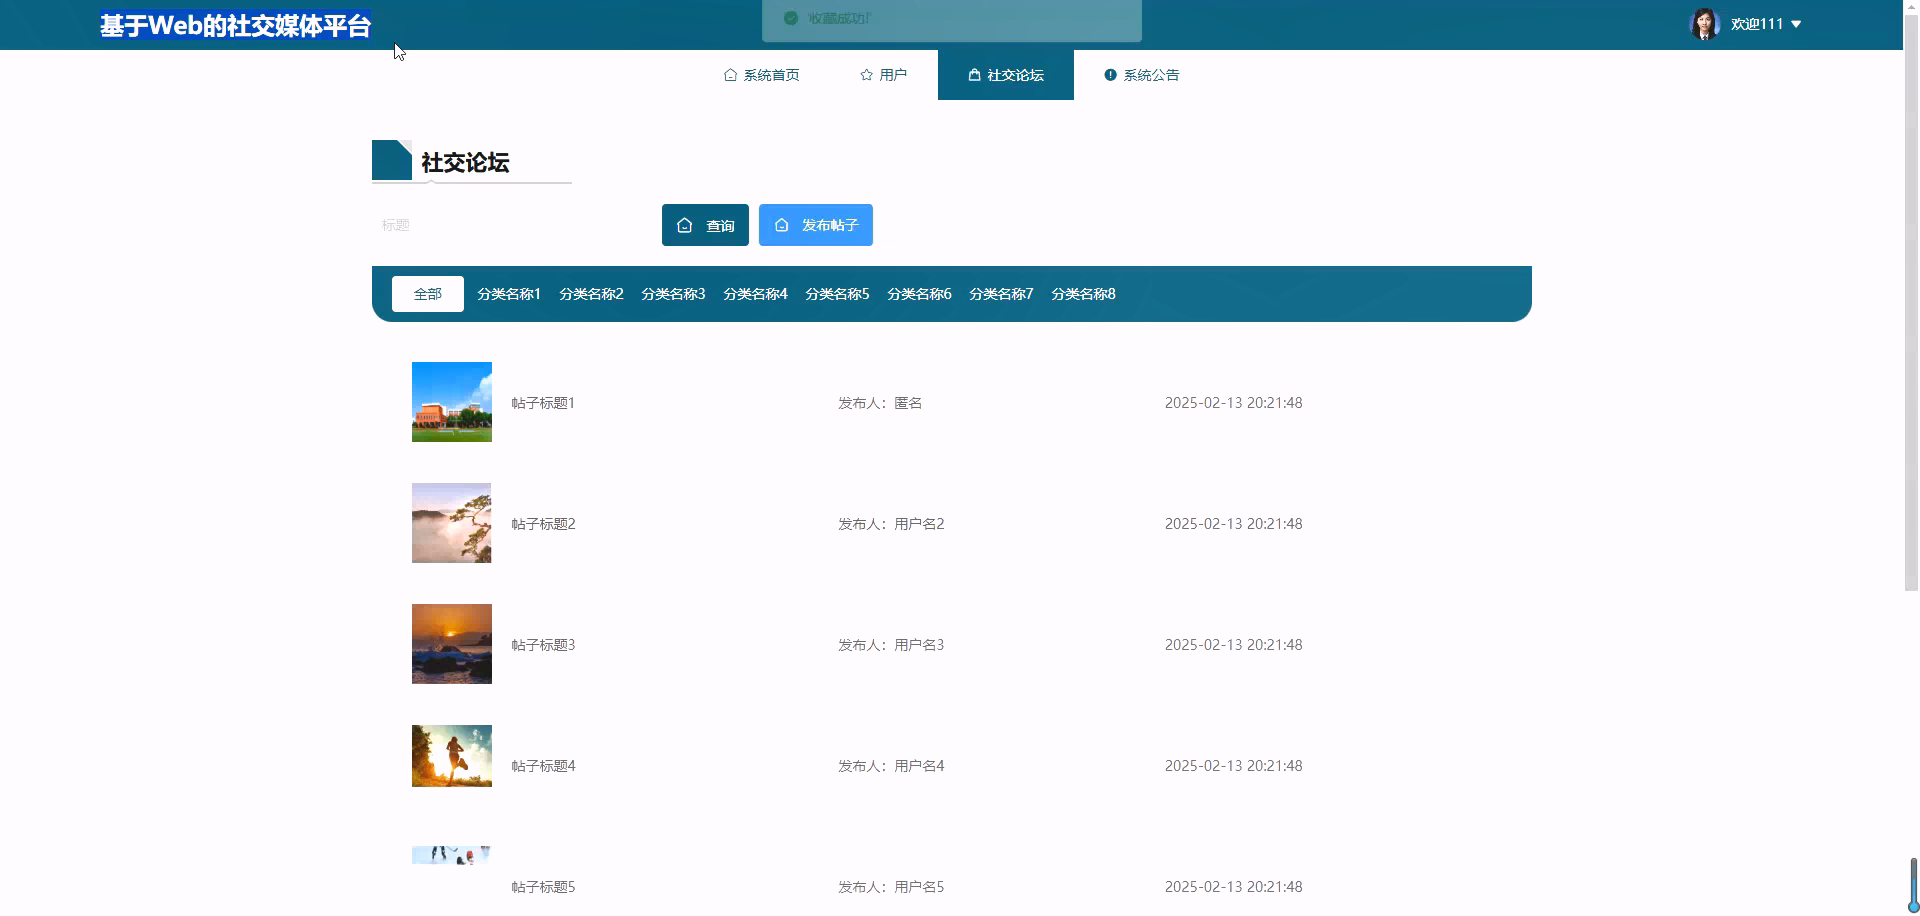Click the site title 基于Web的社交媒体平台
1920x916 pixels.
click(x=235, y=25)
